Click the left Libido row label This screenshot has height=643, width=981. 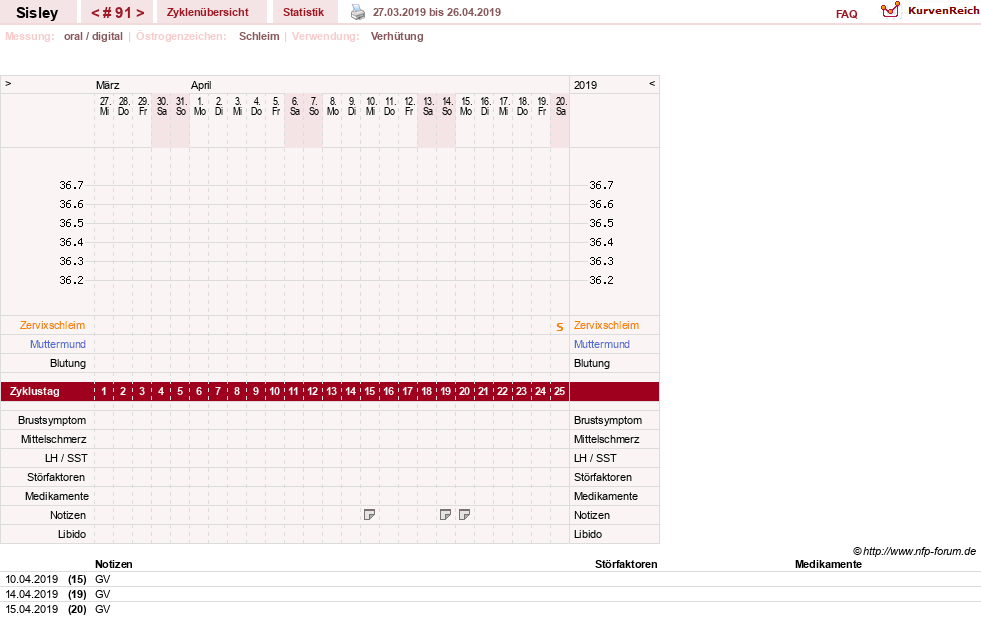[x=72, y=534]
